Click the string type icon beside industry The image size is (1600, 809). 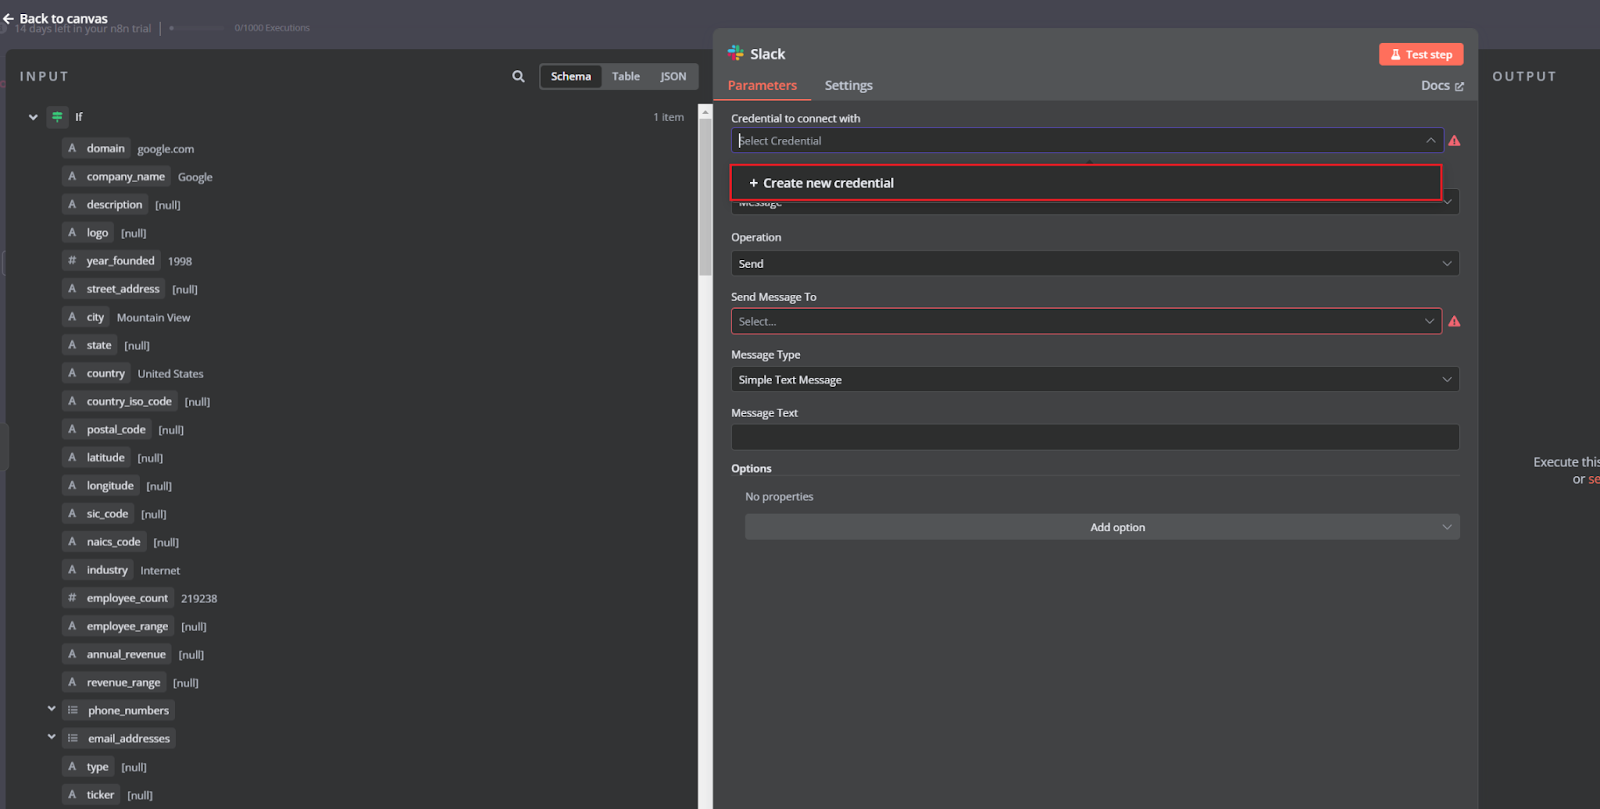point(72,570)
